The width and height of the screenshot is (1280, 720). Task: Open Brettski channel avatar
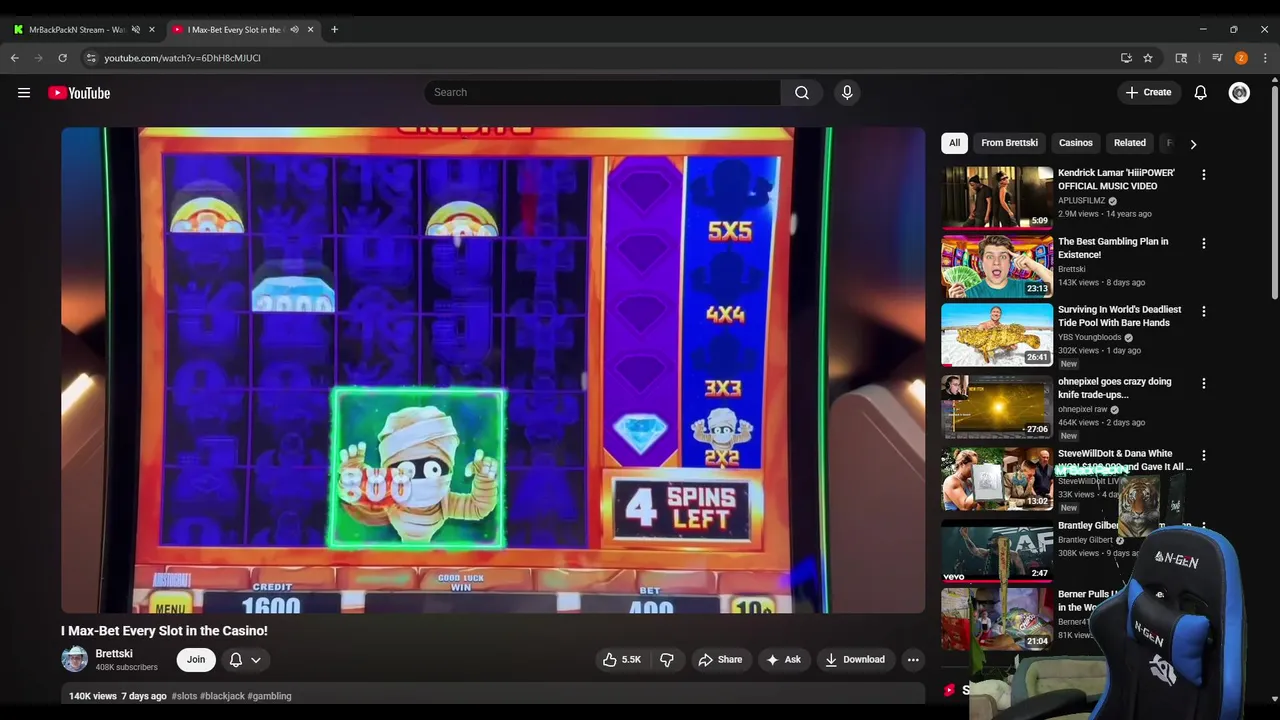click(x=74, y=660)
